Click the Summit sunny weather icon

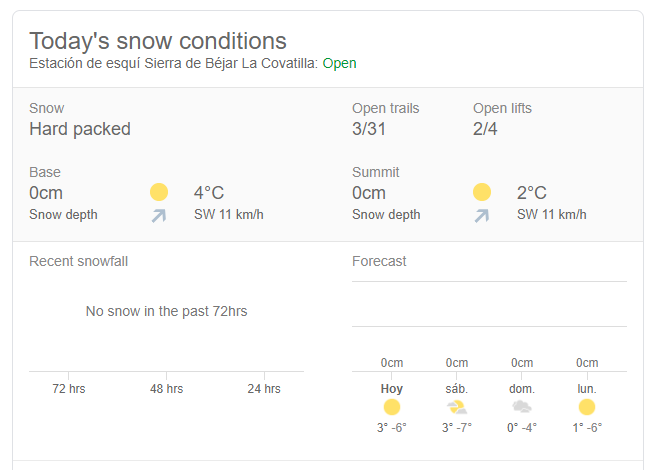[x=482, y=192]
